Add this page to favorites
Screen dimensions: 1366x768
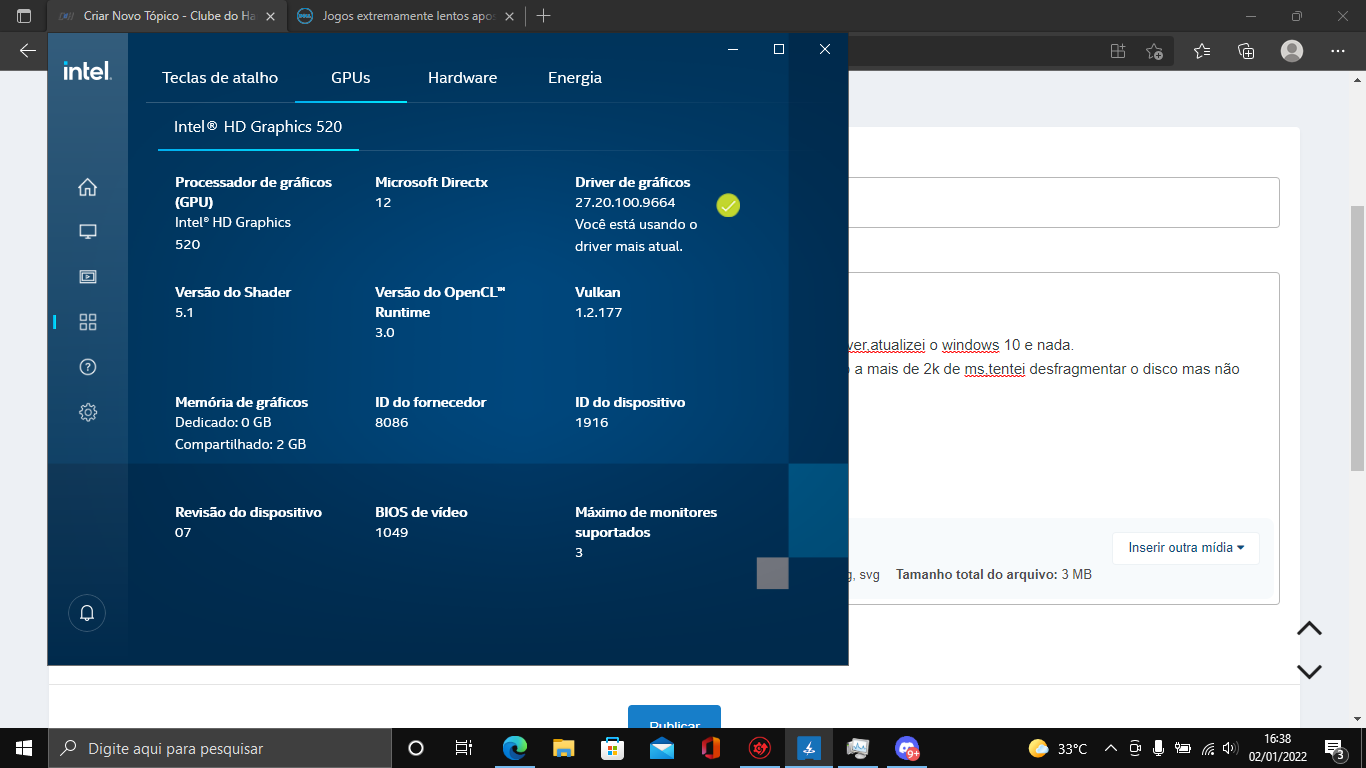click(x=1154, y=51)
